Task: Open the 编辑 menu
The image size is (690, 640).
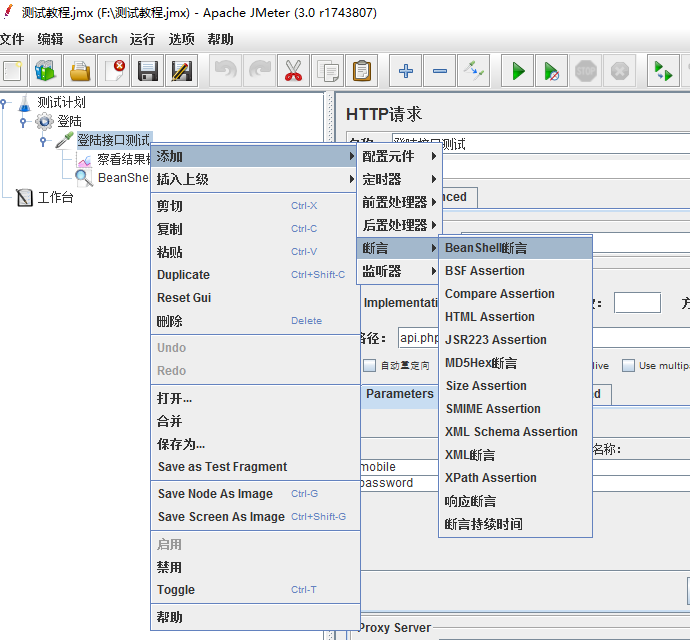Action: (50, 39)
